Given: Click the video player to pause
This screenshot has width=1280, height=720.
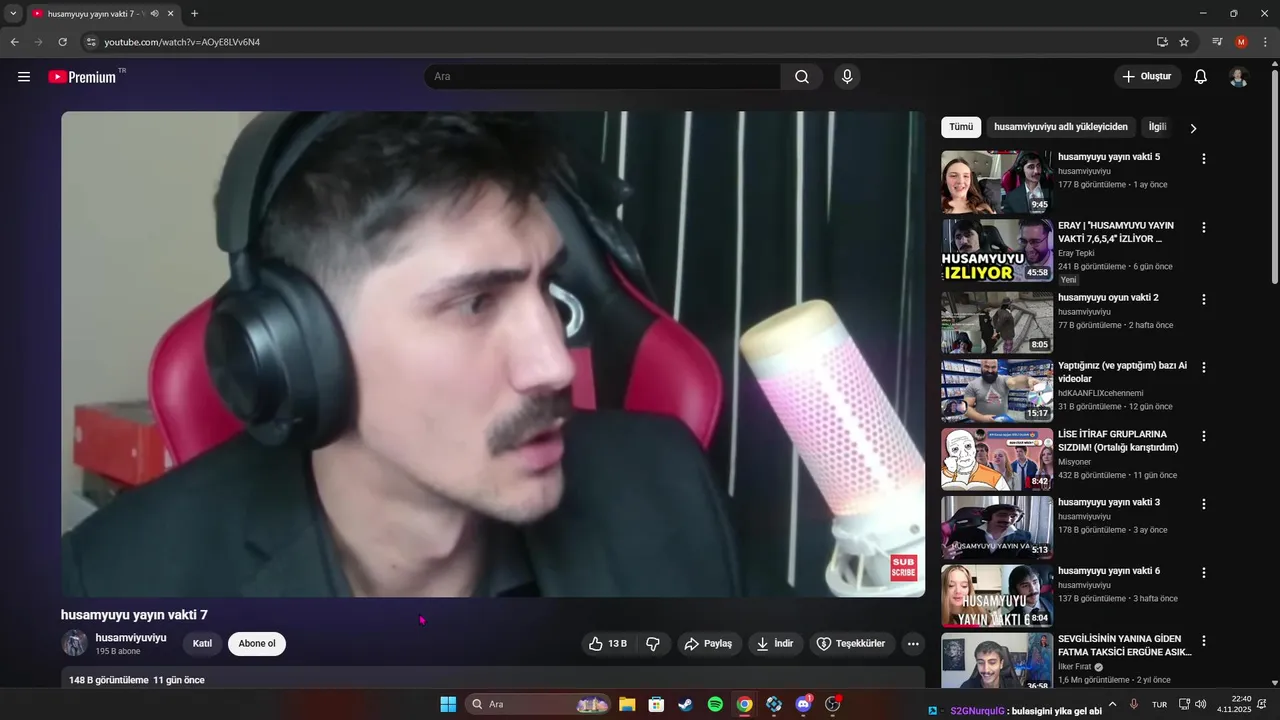Looking at the screenshot, I should 493,354.
